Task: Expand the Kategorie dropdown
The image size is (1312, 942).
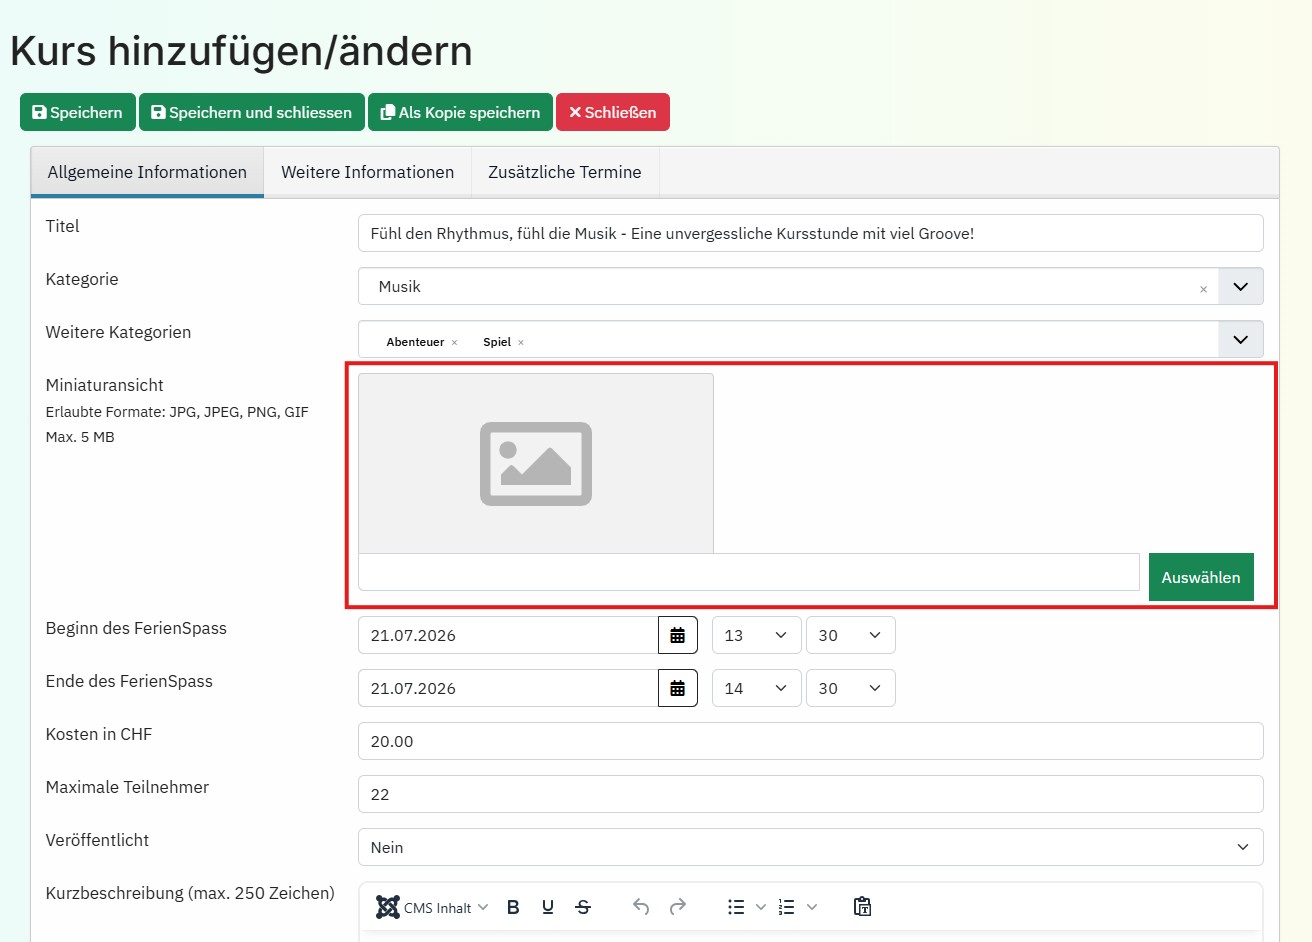Action: 1240,287
